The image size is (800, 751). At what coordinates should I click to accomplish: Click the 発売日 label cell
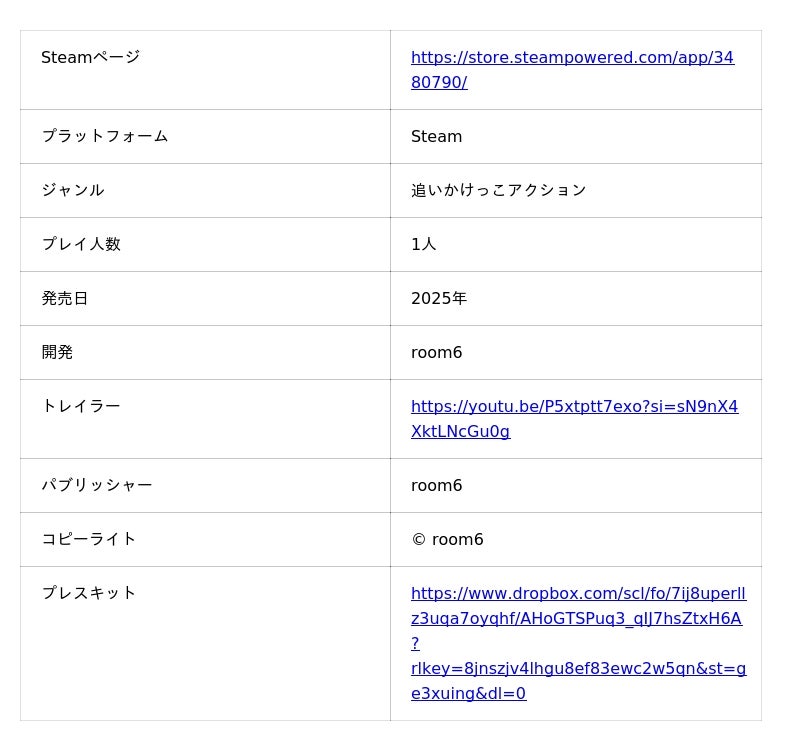click(x=64, y=298)
